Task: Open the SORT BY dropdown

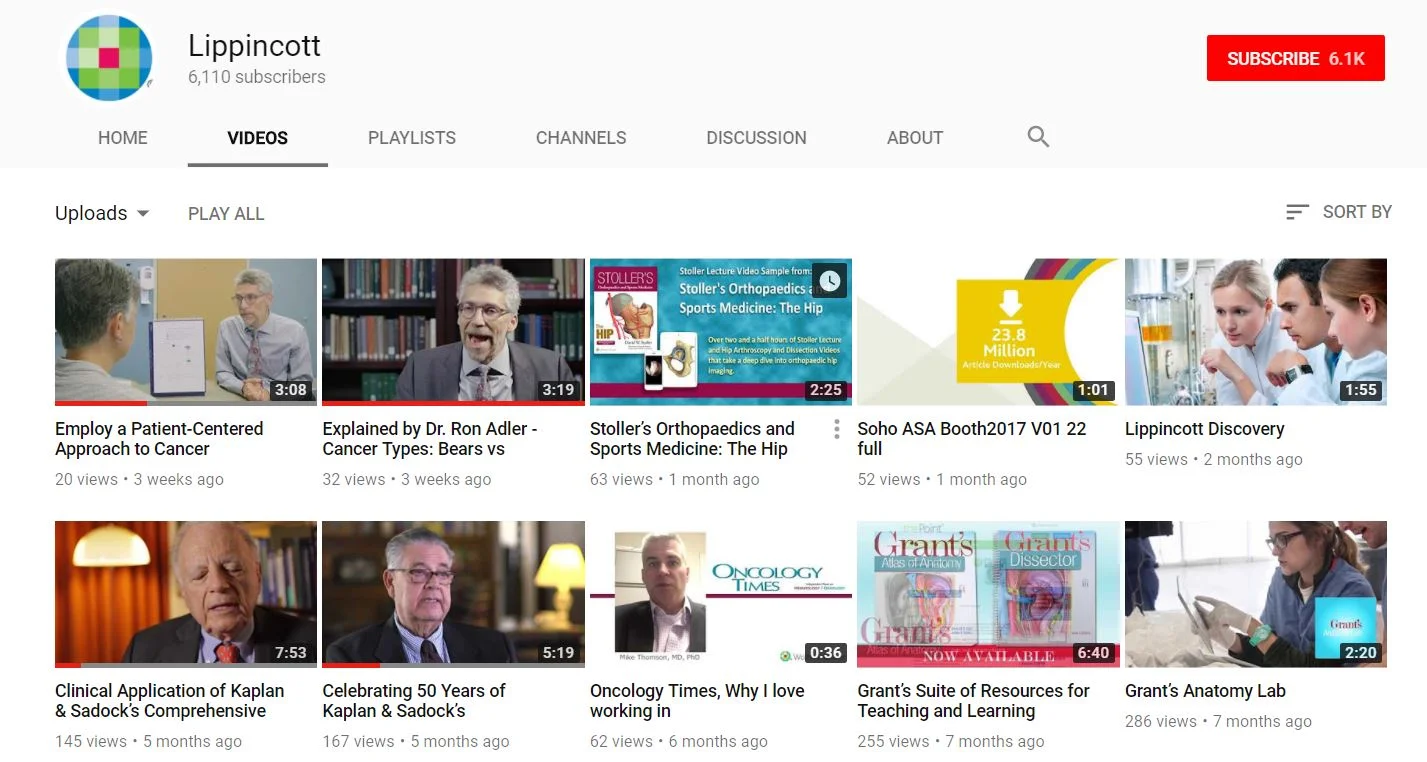Action: (x=1339, y=212)
